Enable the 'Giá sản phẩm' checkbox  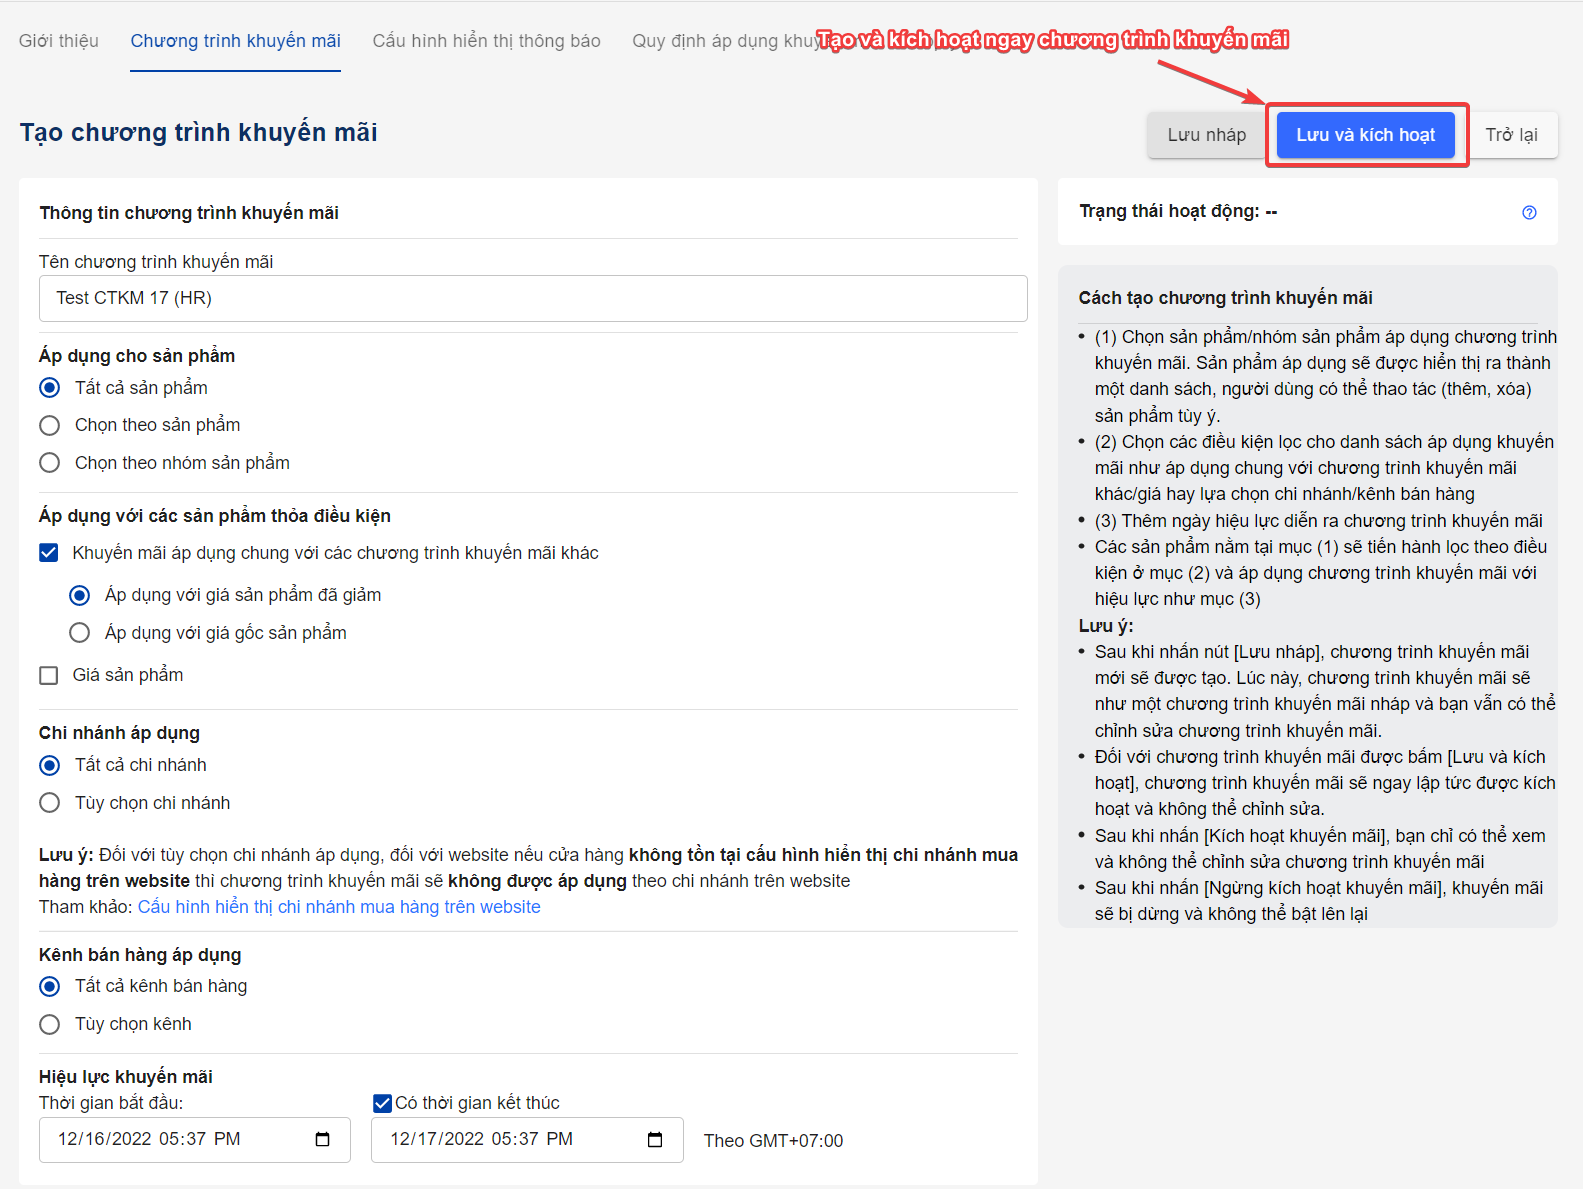(48, 676)
